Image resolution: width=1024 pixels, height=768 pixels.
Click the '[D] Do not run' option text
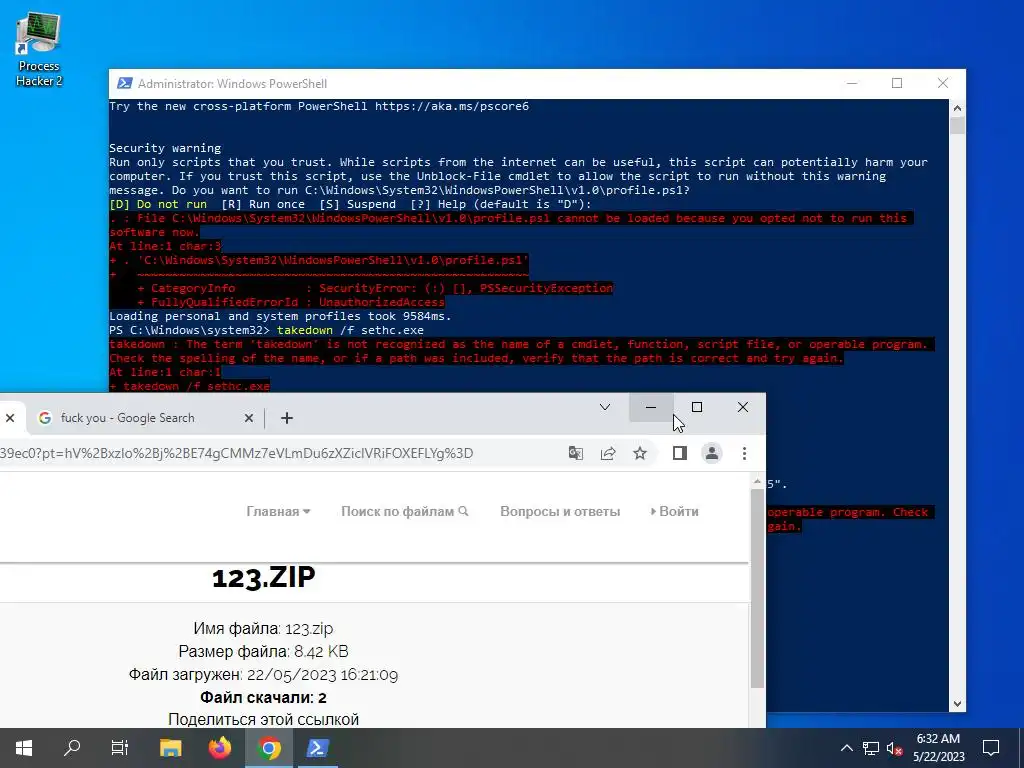[x=158, y=204]
